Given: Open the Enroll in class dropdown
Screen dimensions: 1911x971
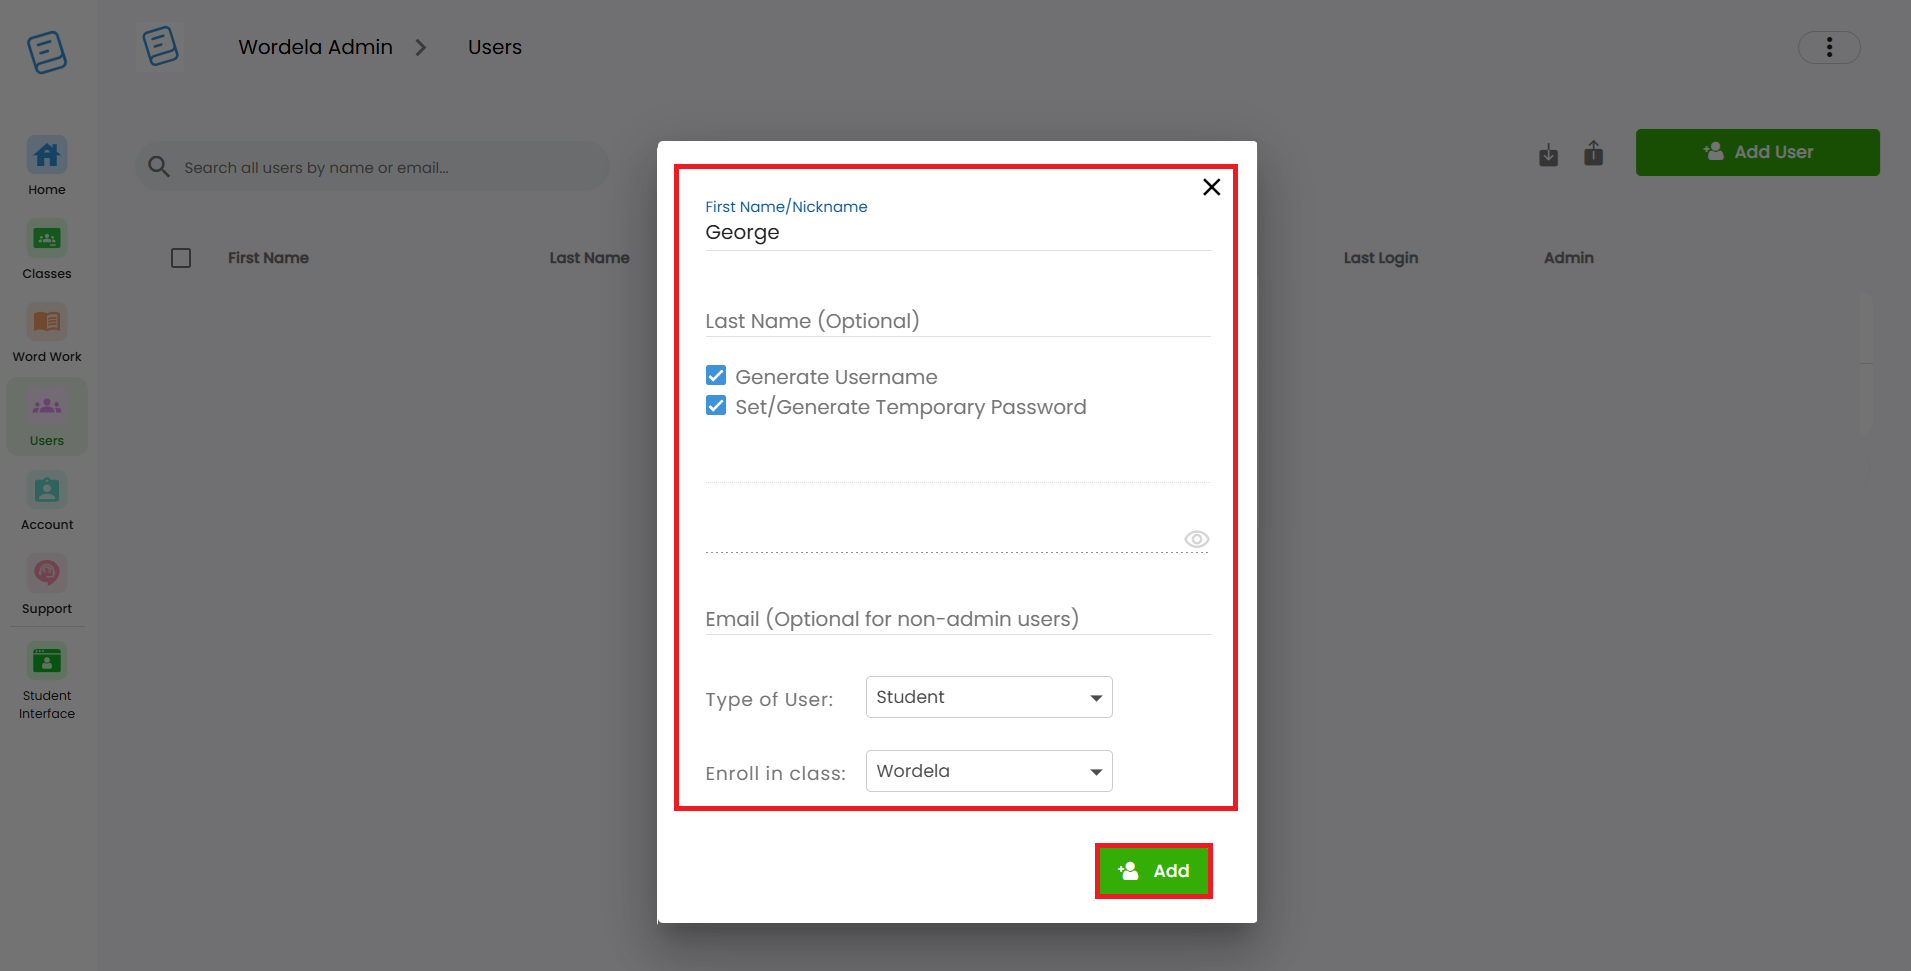Looking at the screenshot, I should 989,771.
